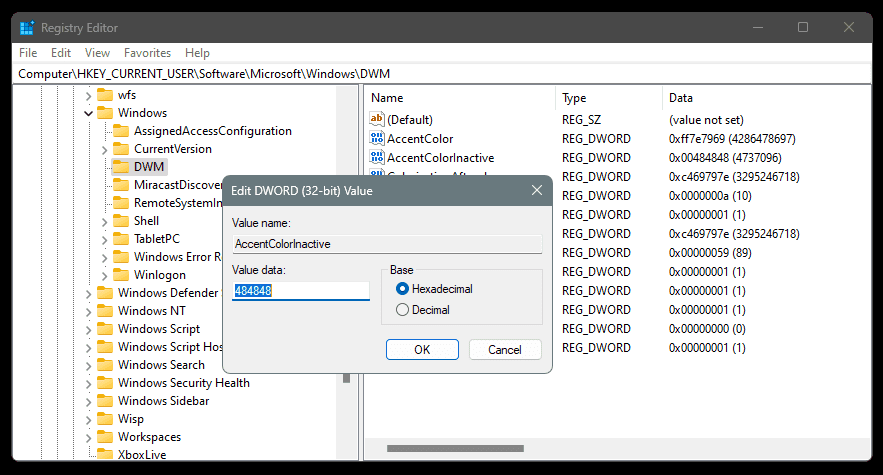Screen dimensions: 883x475
Task: Click the REG_SZ type cell
Action: 581,119
